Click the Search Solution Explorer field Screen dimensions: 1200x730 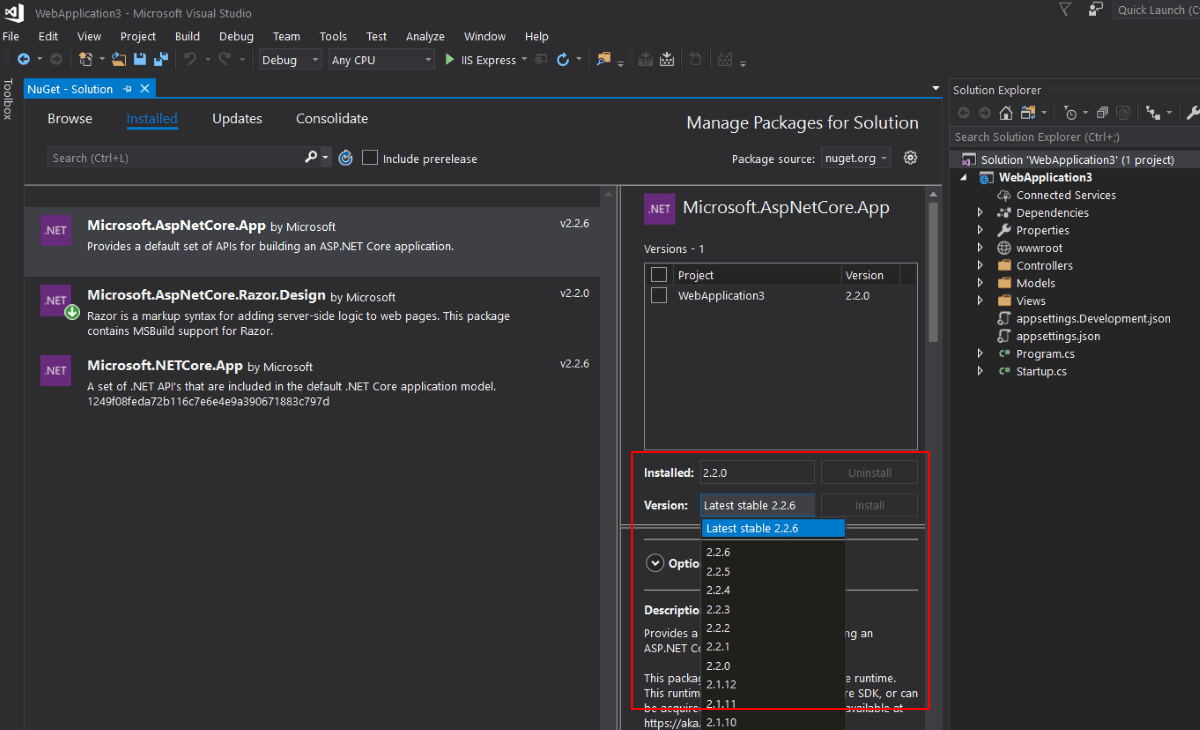pos(1075,137)
